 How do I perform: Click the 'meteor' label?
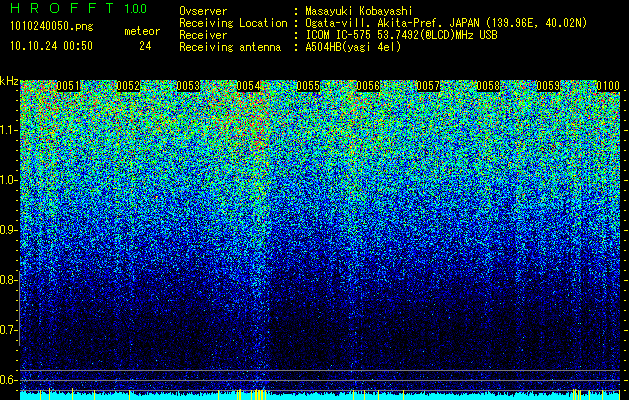click(142, 31)
